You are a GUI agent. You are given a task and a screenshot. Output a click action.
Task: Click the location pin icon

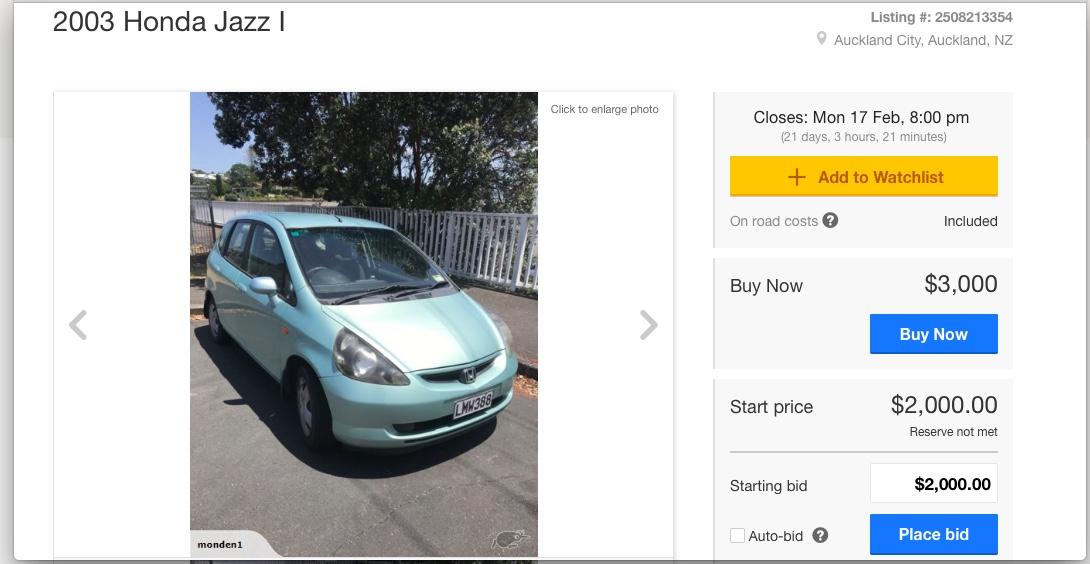tap(822, 39)
